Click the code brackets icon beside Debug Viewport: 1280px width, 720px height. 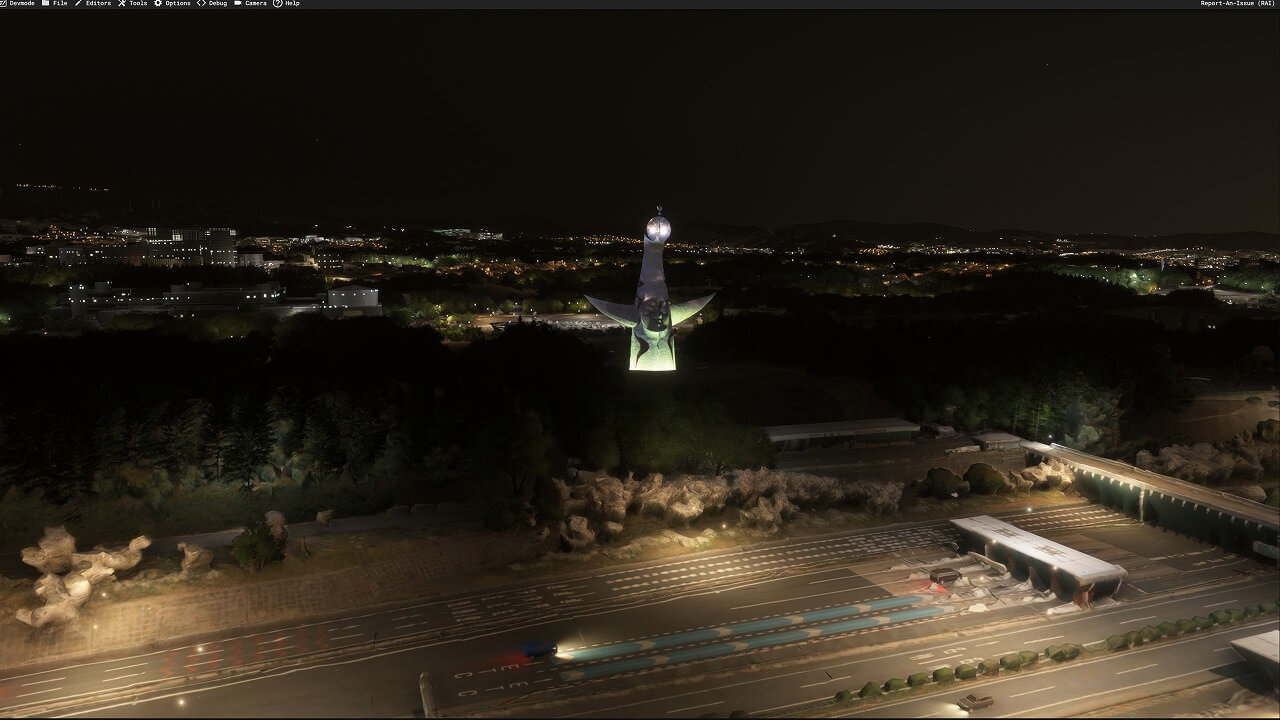click(201, 4)
